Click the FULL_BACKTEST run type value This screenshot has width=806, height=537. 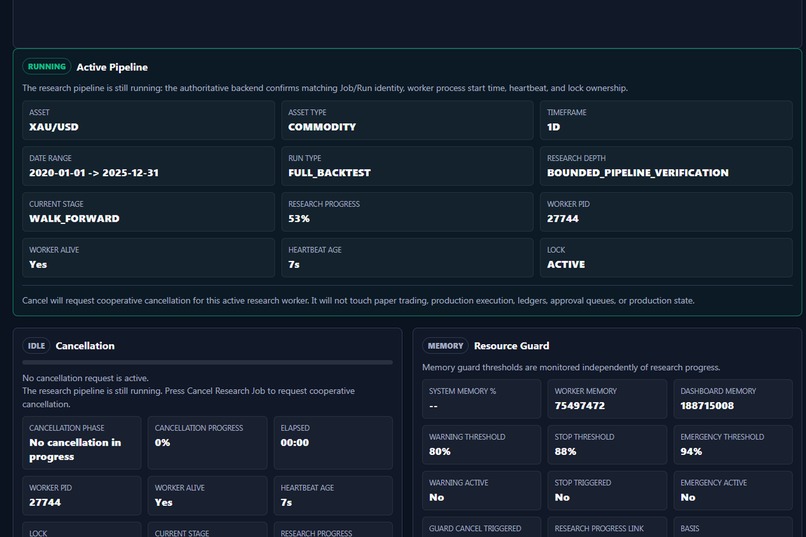(329, 173)
